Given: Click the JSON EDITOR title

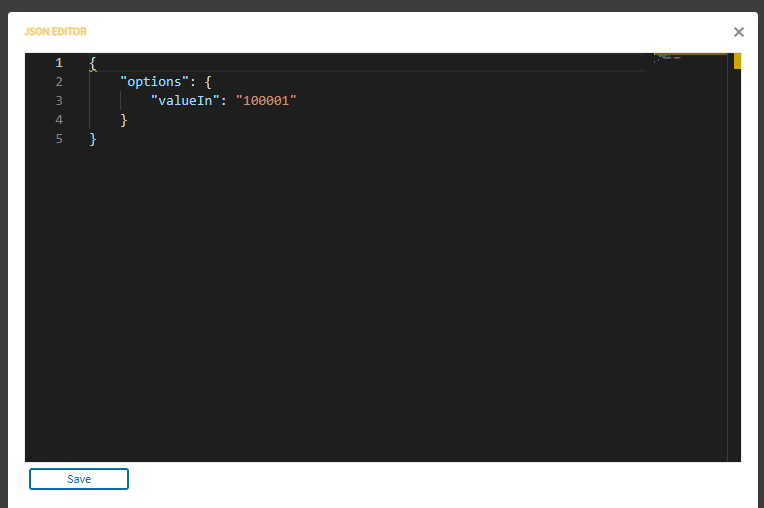Looking at the screenshot, I should (x=56, y=32).
